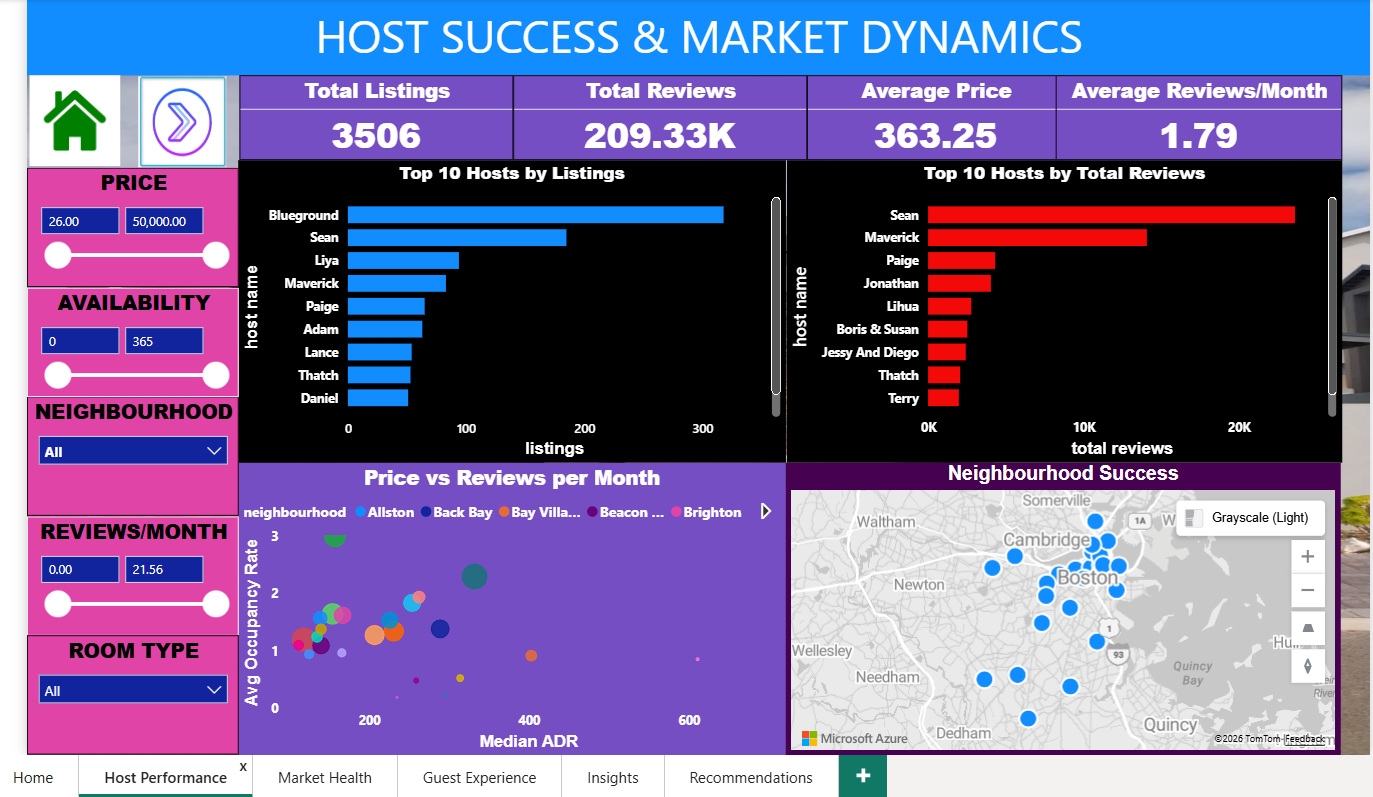Screen dimensions: 1373x797
Task: Click Sean's red bar in Top 10 Hosts by Total Reviews
Action: [1111, 215]
